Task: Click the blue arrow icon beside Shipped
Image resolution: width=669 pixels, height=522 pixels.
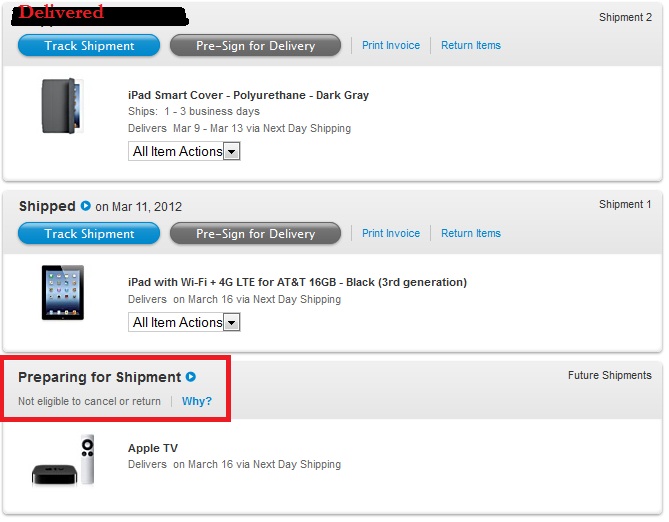Action: pos(86,206)
